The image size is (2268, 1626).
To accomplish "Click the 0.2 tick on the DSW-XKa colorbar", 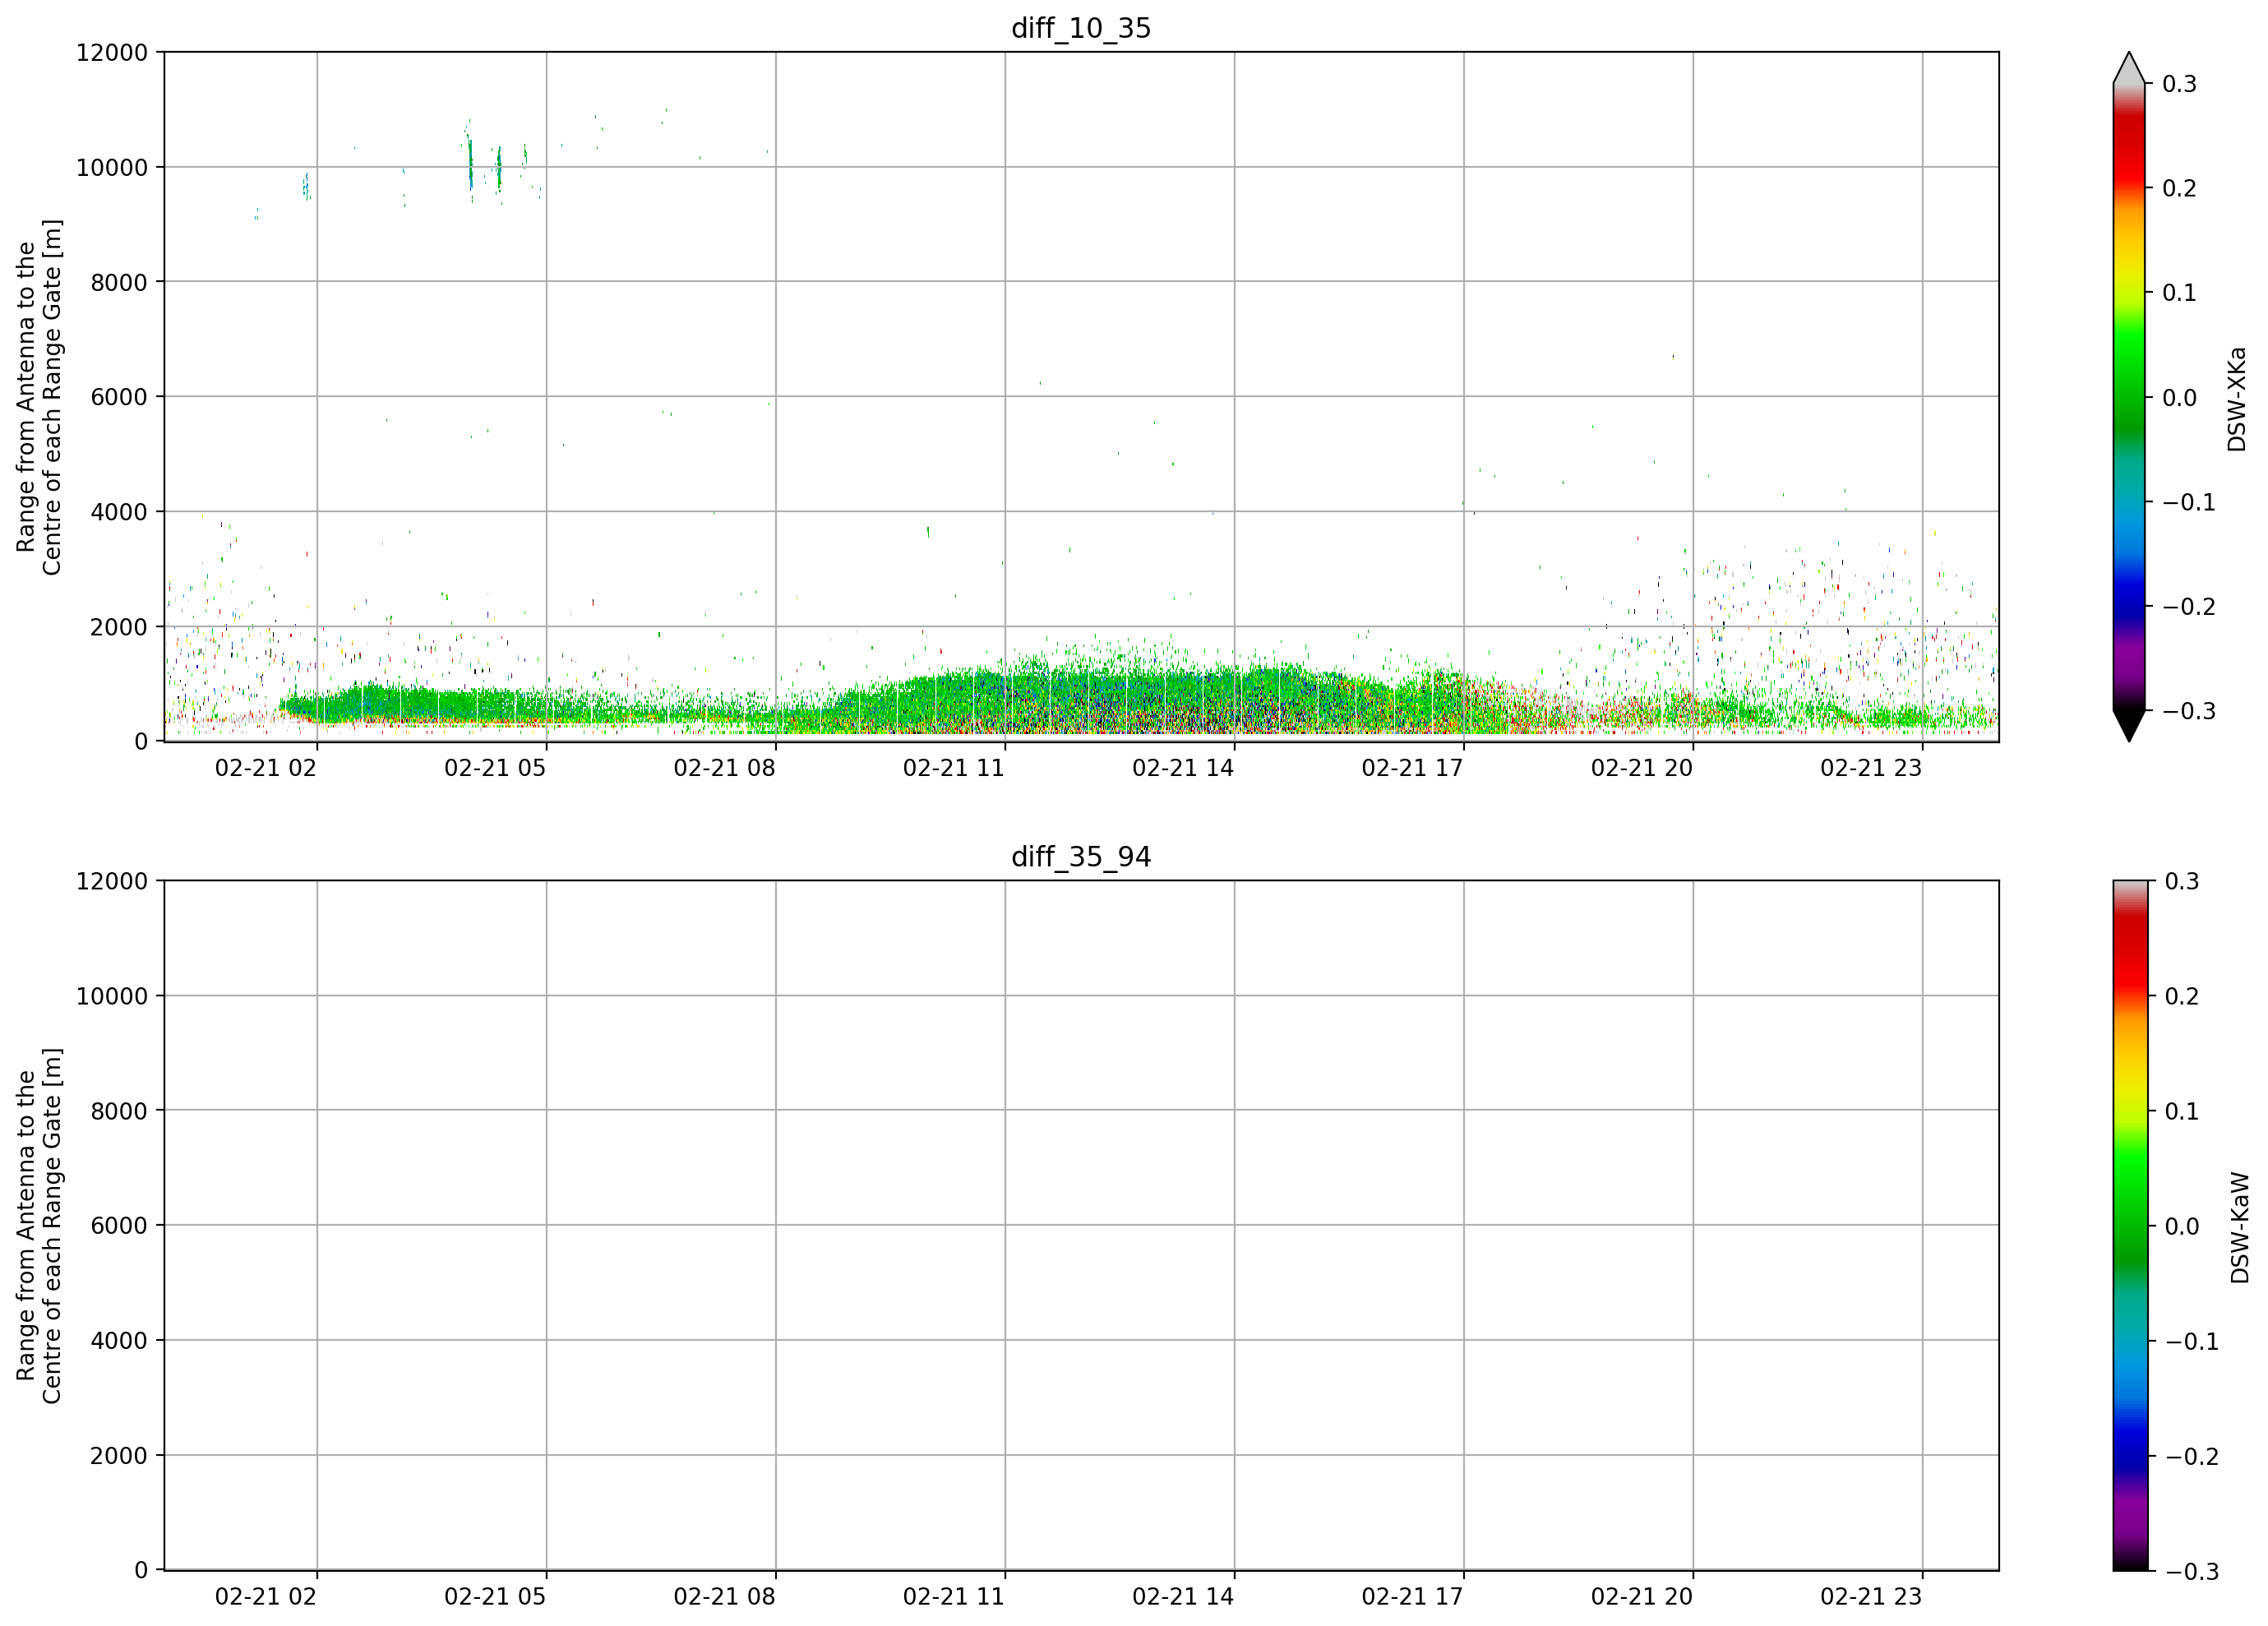I will tap(2179, 188).
